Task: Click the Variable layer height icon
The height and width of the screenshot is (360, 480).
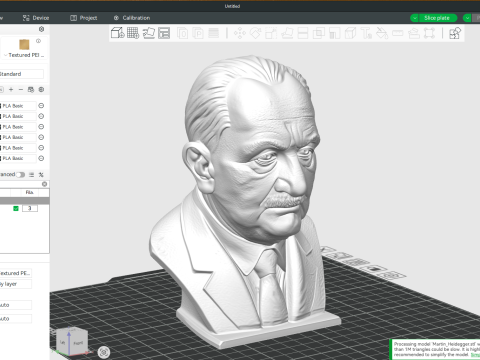Action: click(214, 33)
